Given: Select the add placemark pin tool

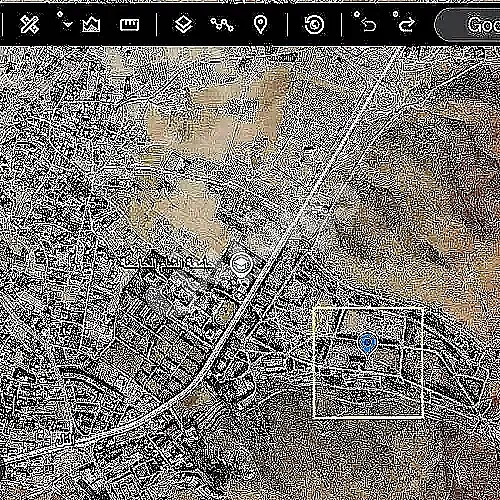Looking at the screenshot, I should 260,25.
